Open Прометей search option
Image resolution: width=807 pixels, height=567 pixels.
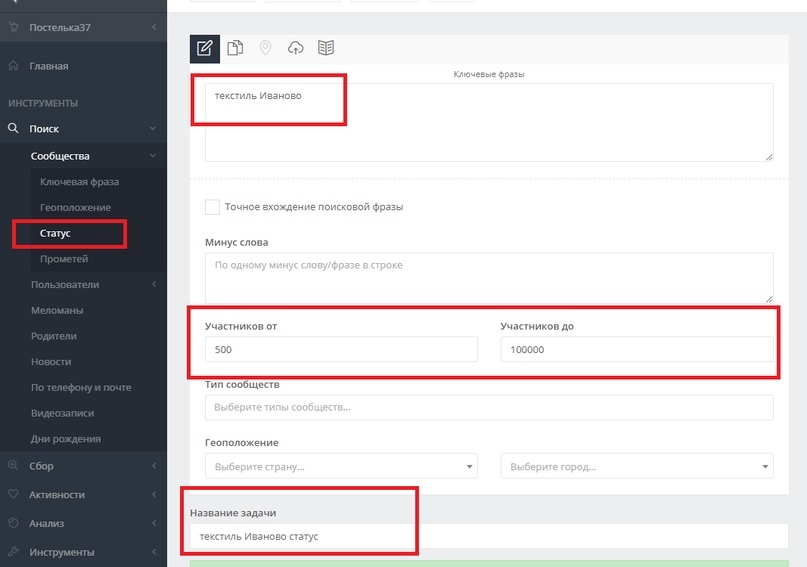(64, 259)
